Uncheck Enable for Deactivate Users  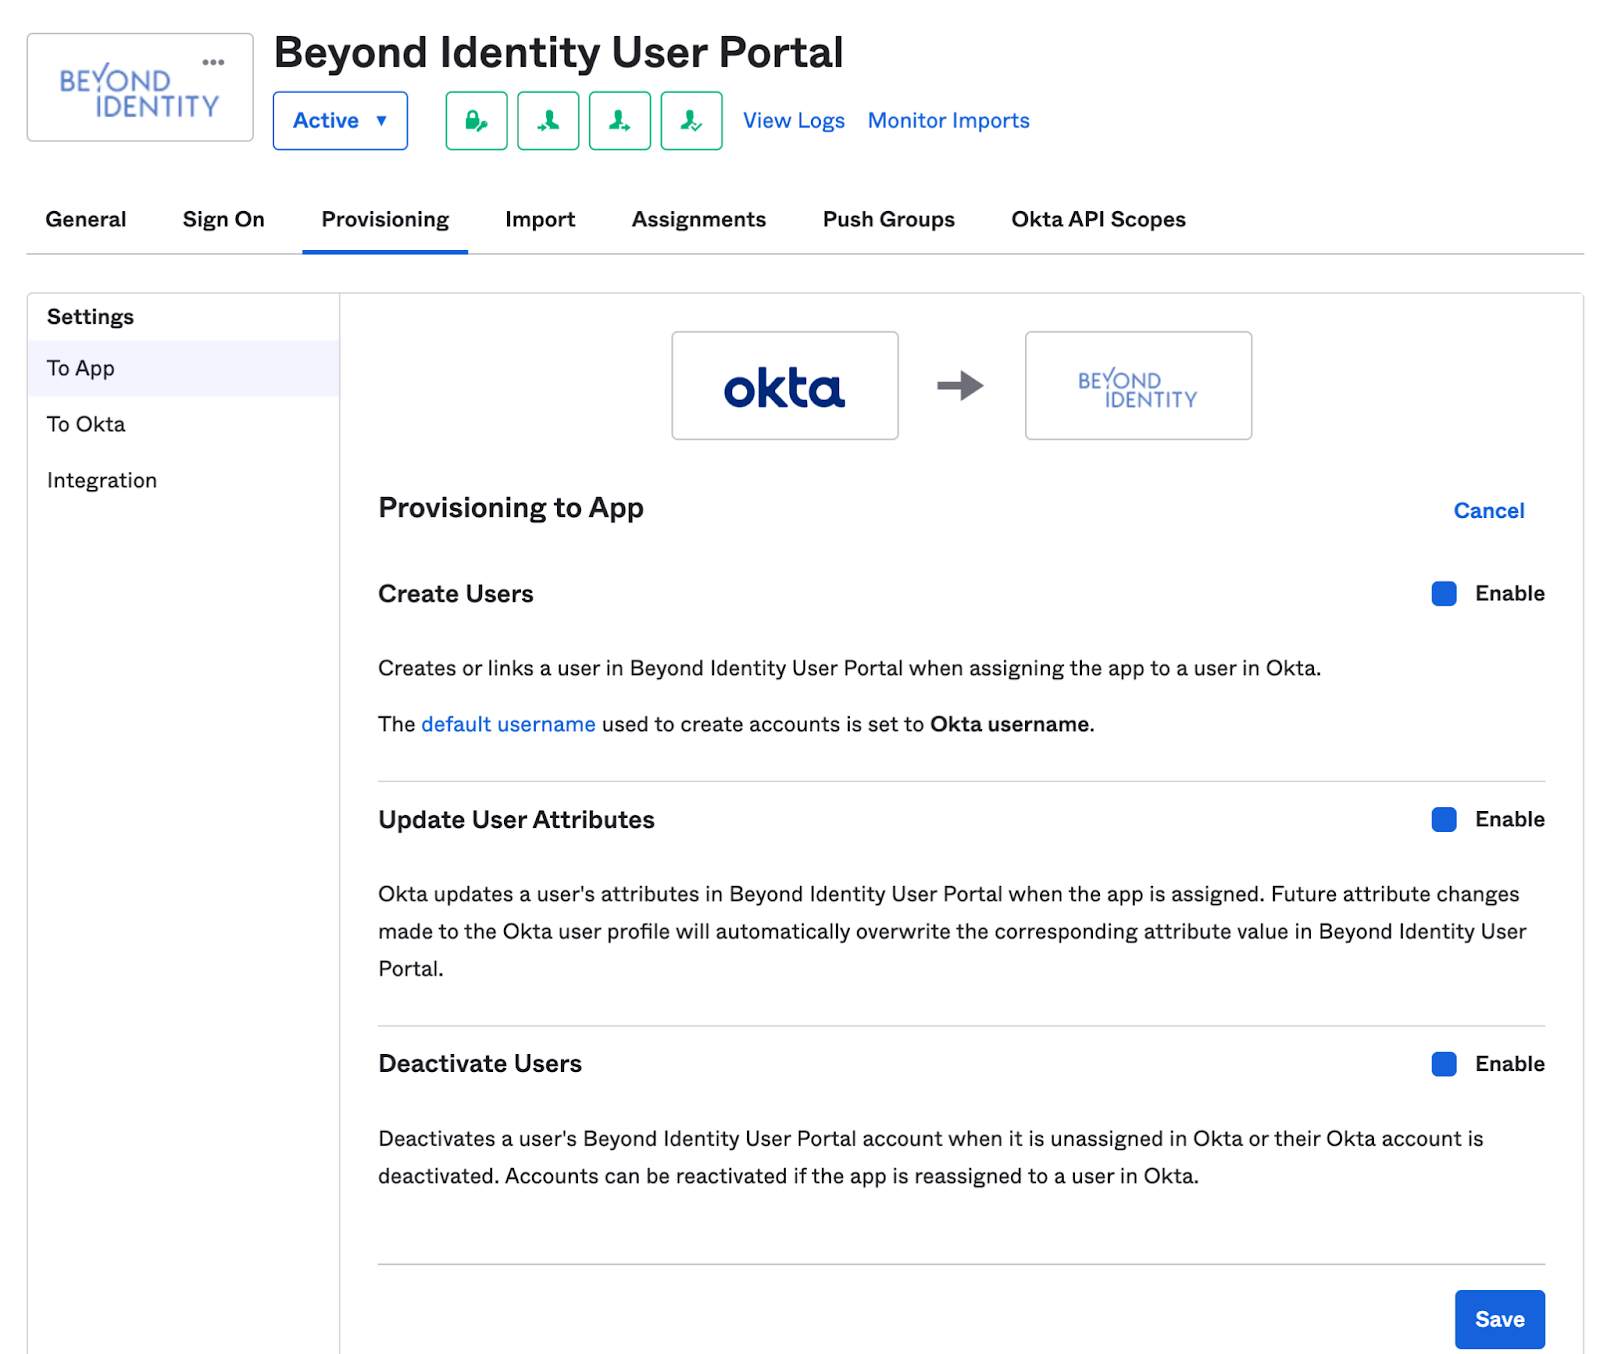tap(1443, 1064)
